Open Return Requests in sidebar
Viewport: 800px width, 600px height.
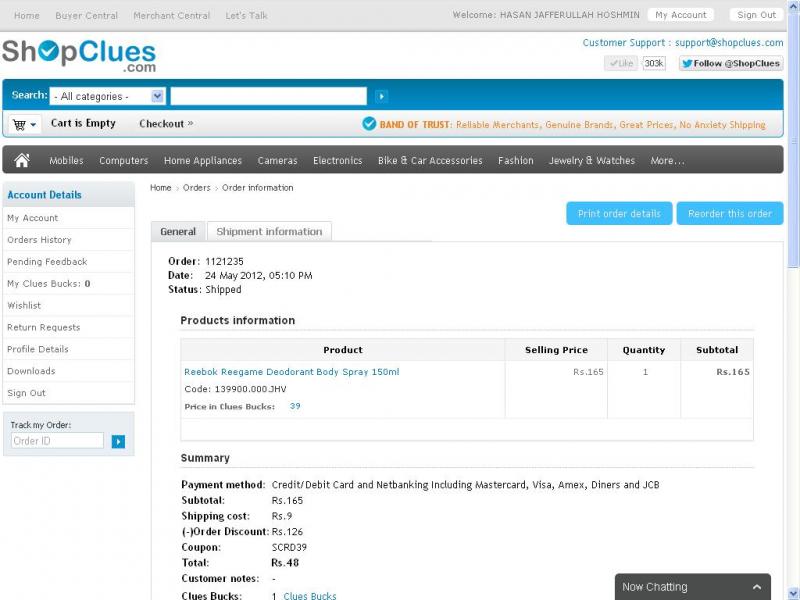pyautogui.click(x=43, y=328)
